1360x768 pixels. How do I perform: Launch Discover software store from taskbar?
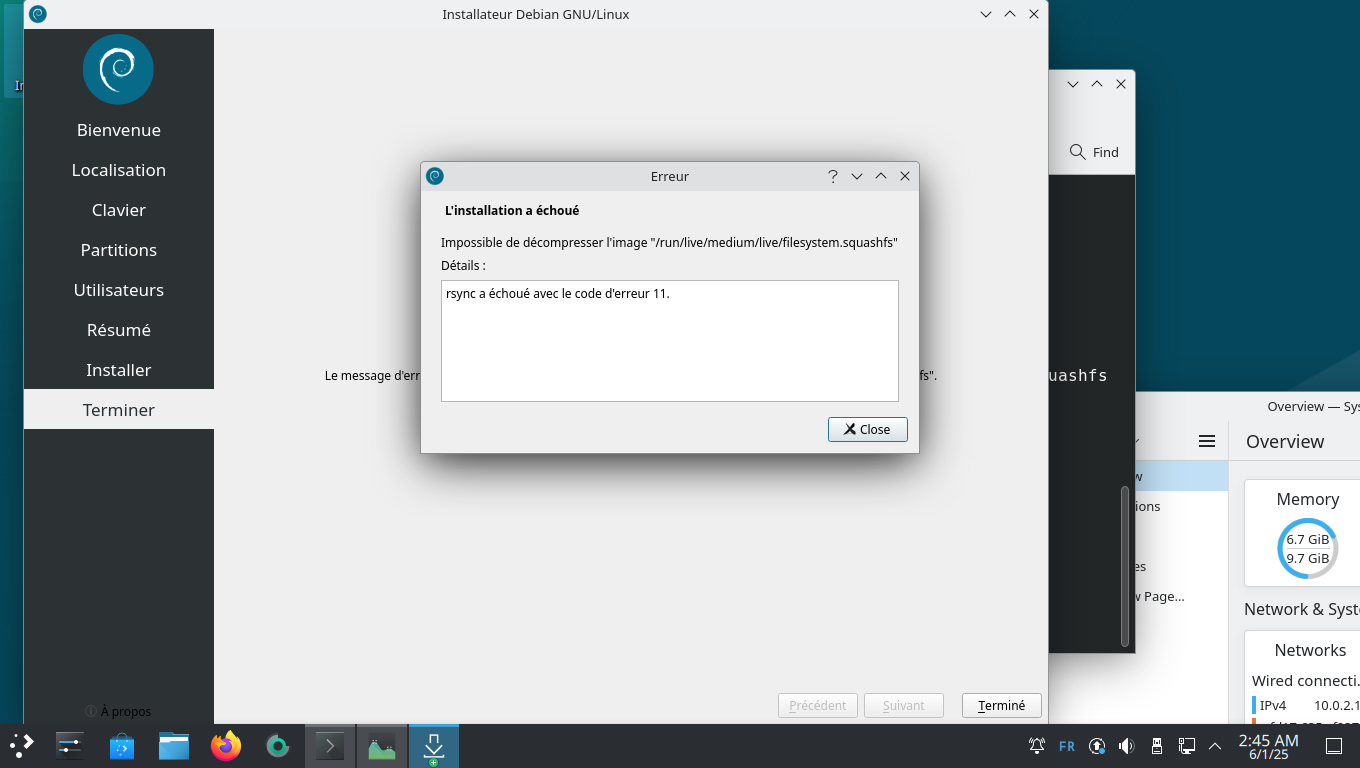point(122,745)
